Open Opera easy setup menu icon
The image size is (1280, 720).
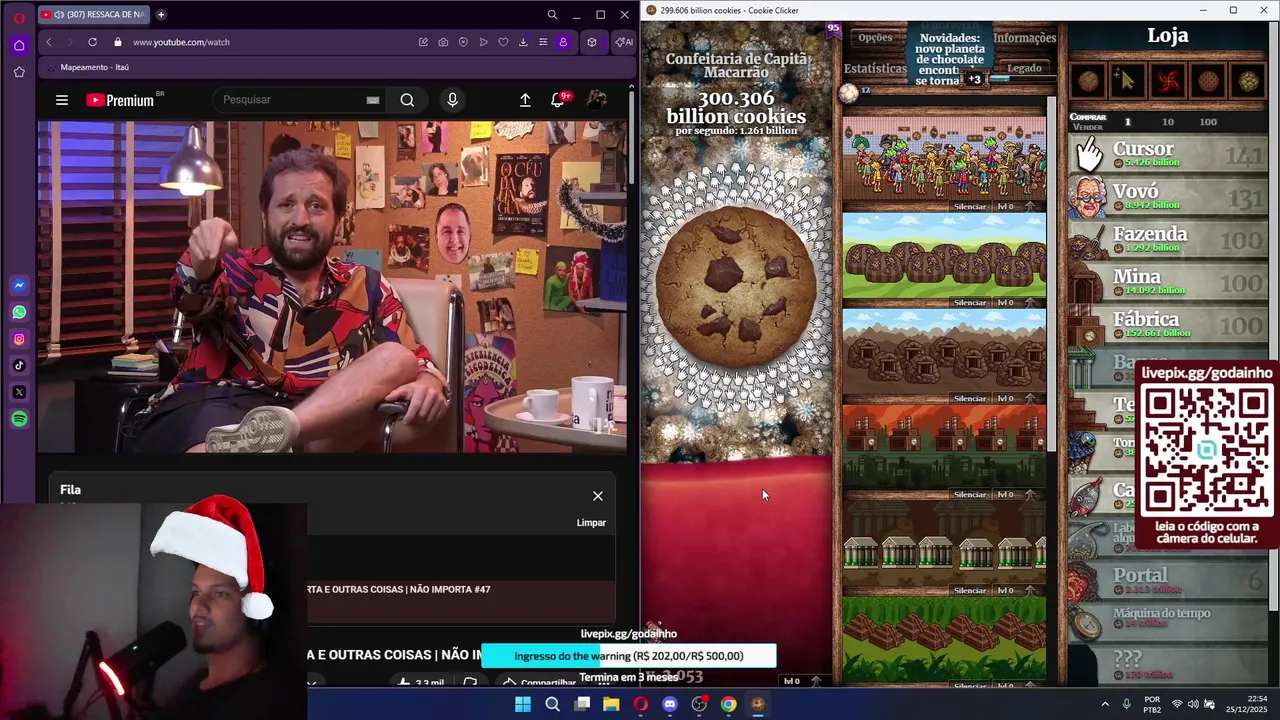543,42
